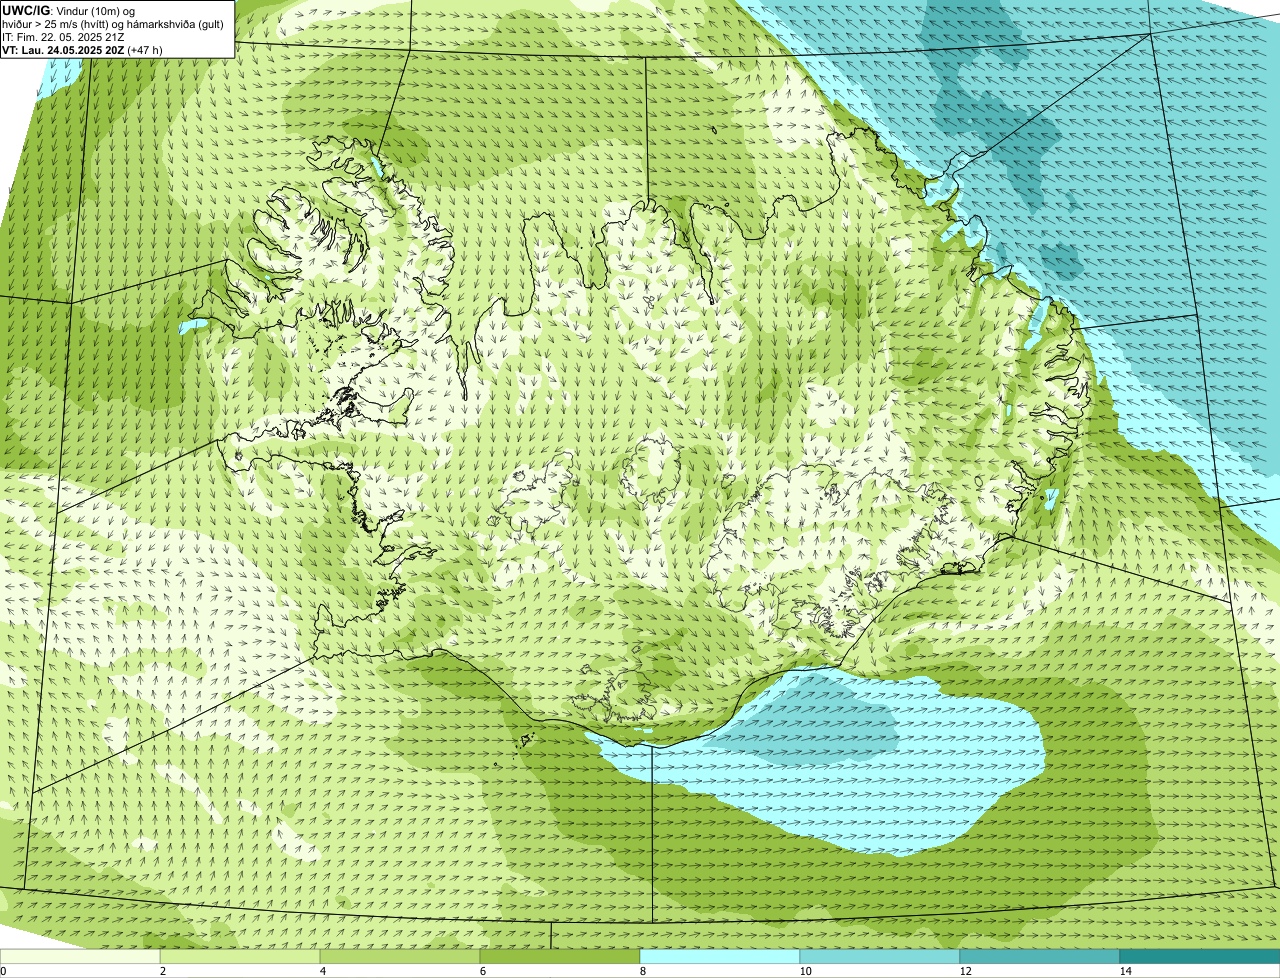Click the light green 2–4 m/s legend swatch
The width and height of the screenshot is (1280, 978).
point(240,957)
